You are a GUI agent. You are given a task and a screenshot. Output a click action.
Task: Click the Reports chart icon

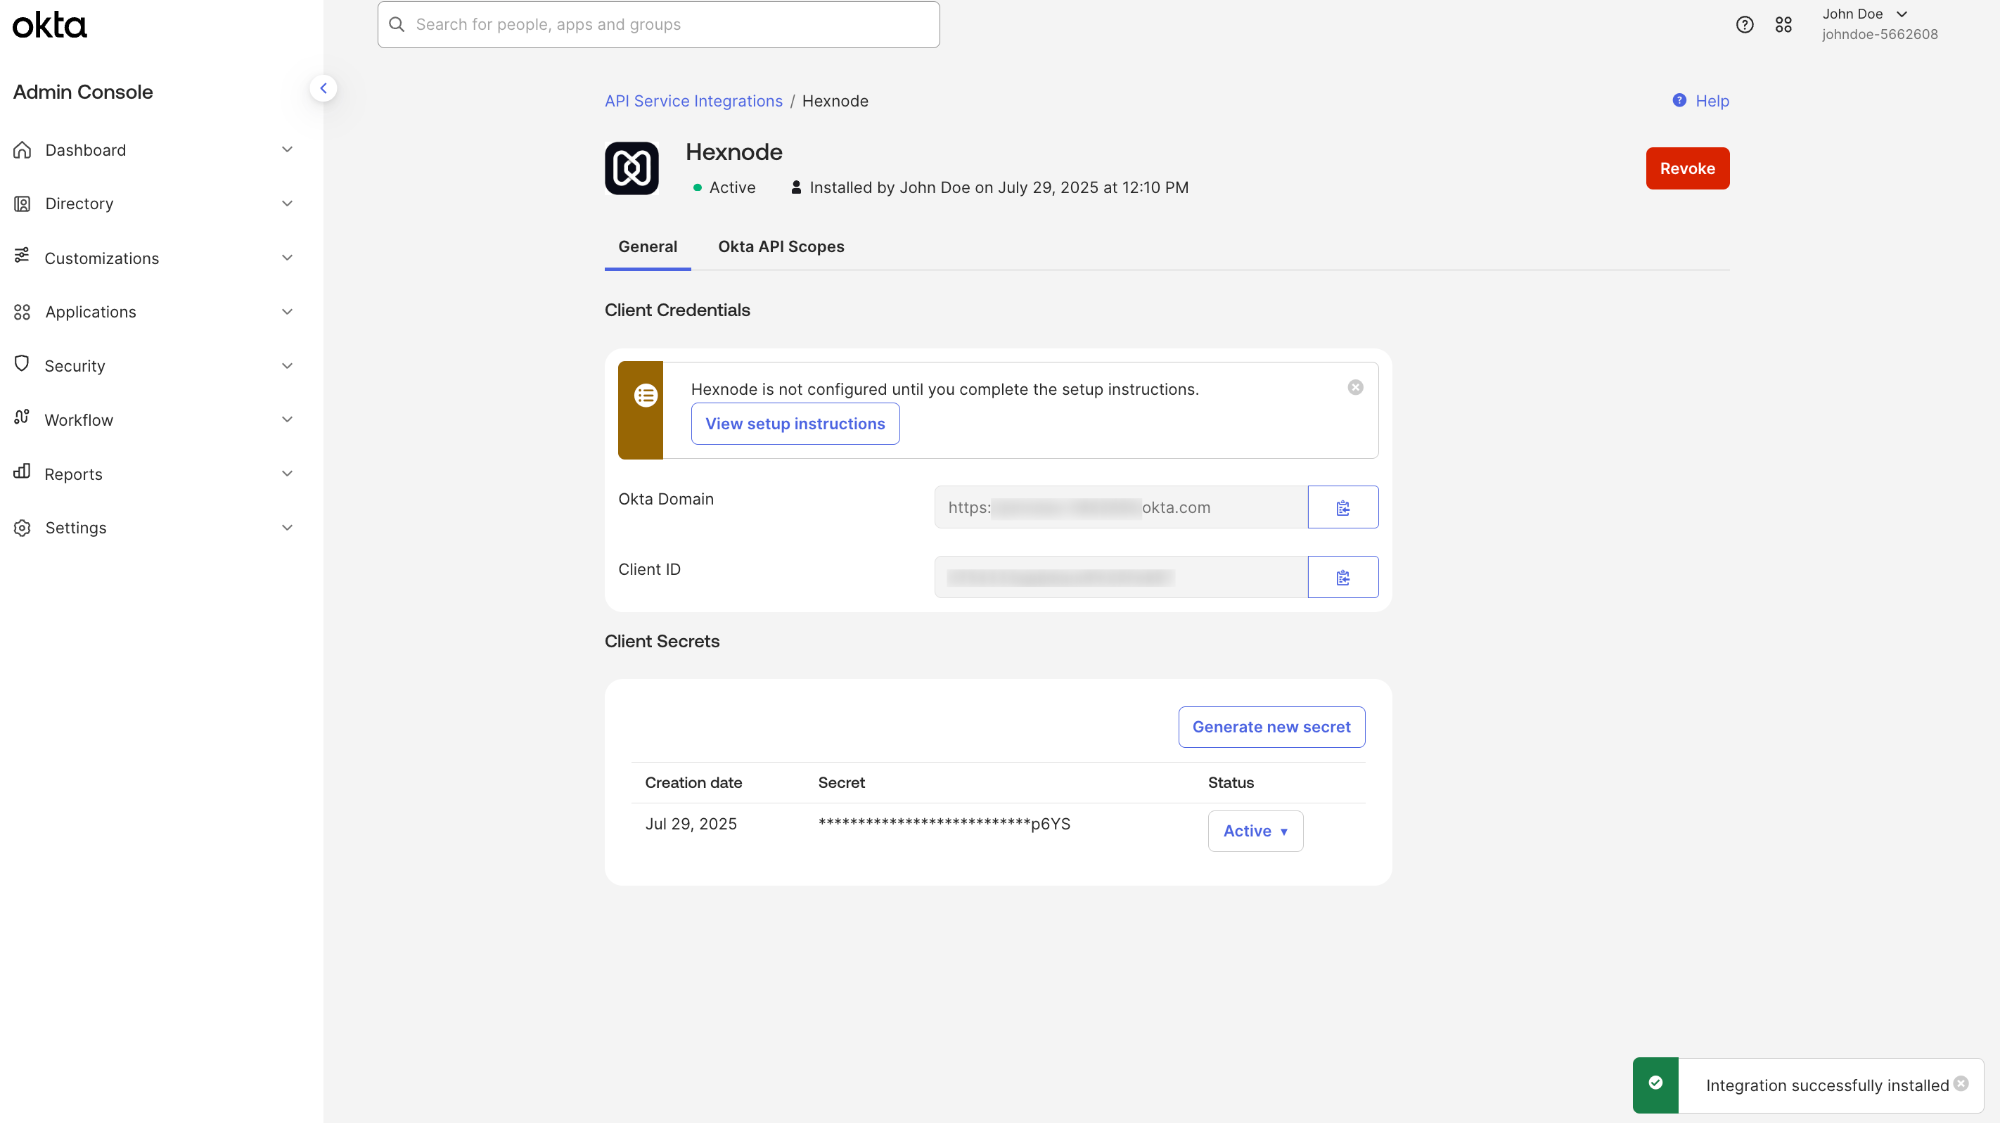[22, 472]
